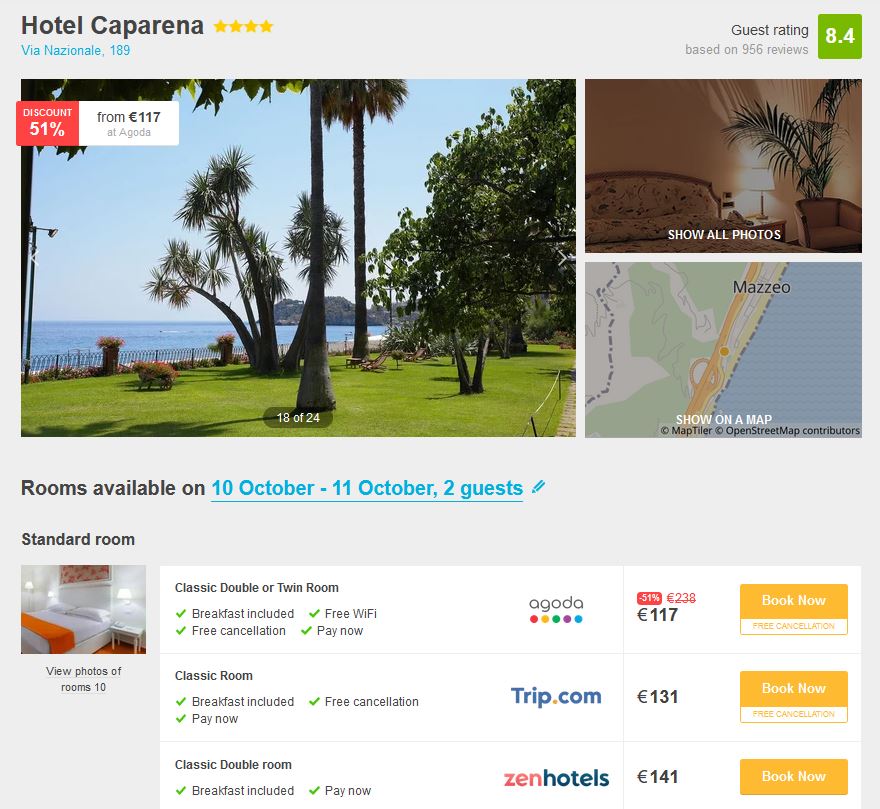The height and width of the screenshot is (809, 880).
Task: Click the hotel map location pin
Action: 725,351
